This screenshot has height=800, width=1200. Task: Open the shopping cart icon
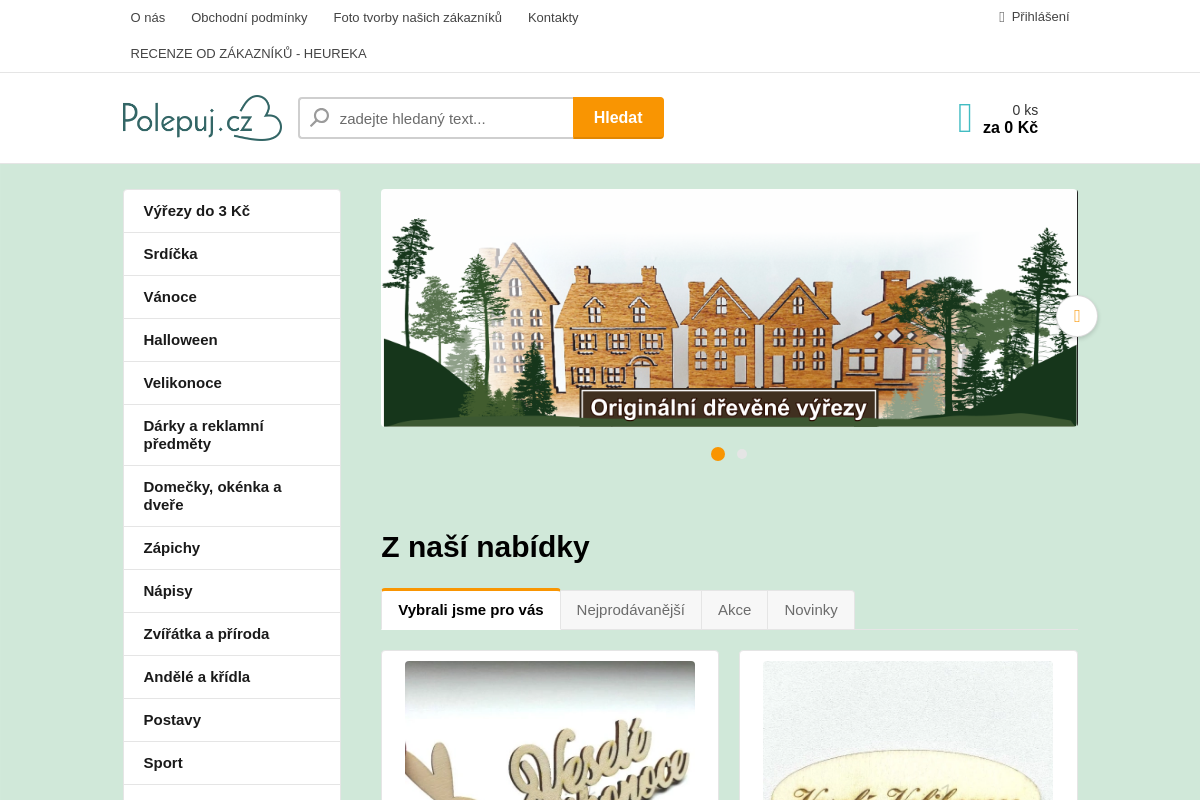pyautogui.click(x=965, y=118)
